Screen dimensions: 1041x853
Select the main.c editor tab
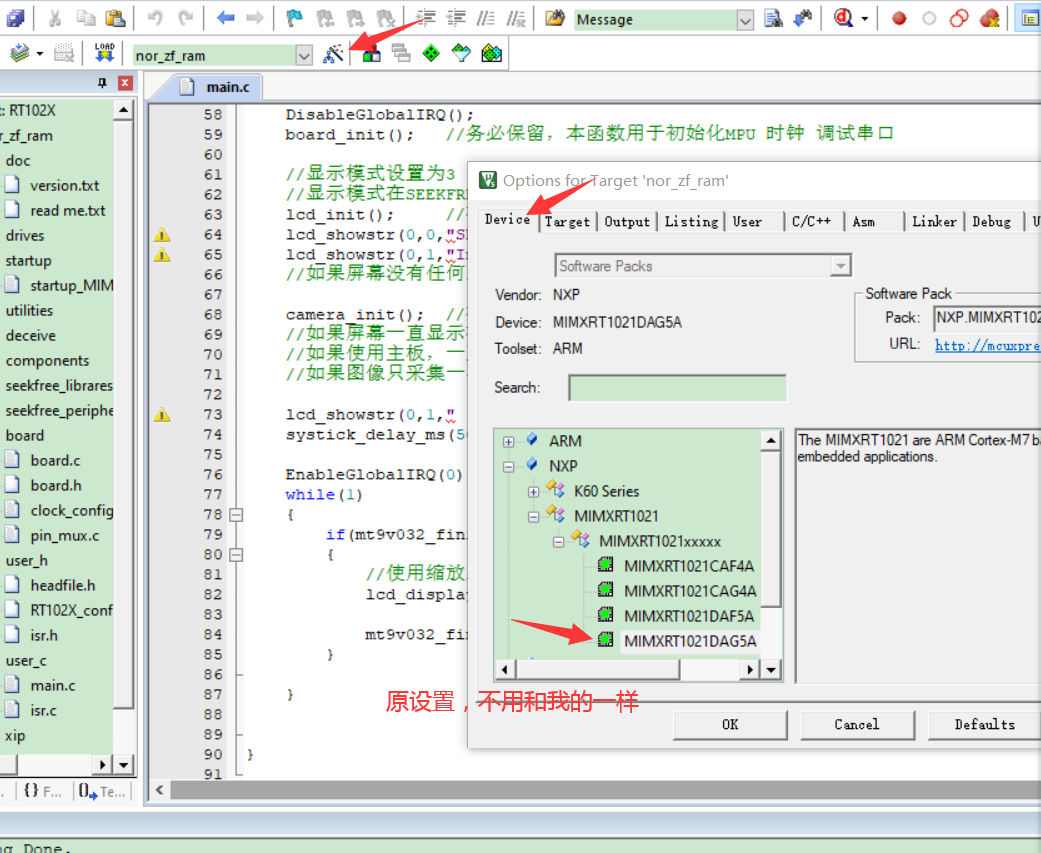(225, 87)
